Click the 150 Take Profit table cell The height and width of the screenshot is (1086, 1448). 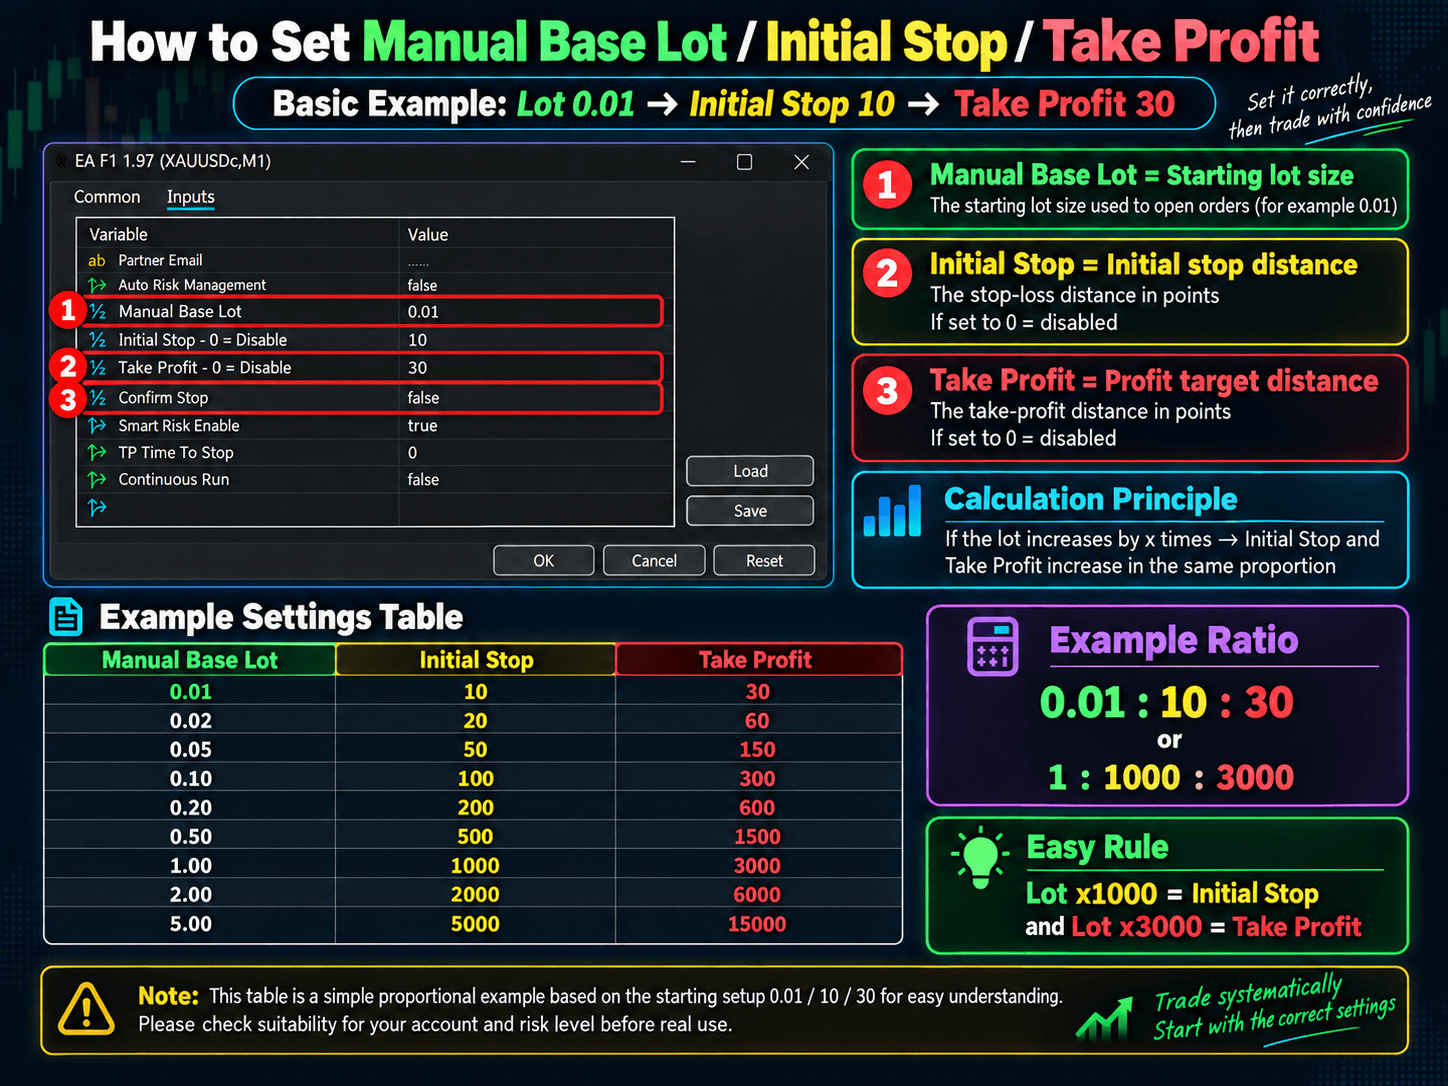click(x=758, y=750)
